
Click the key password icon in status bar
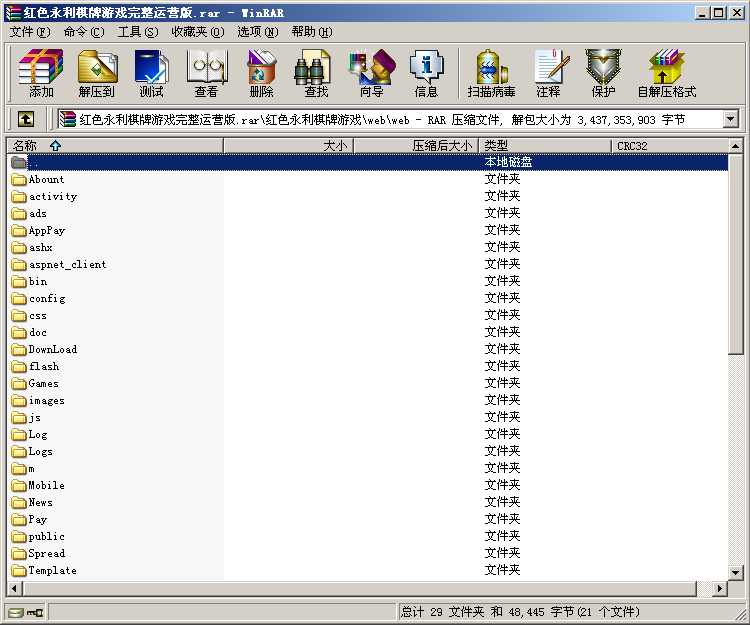[34, 613]
